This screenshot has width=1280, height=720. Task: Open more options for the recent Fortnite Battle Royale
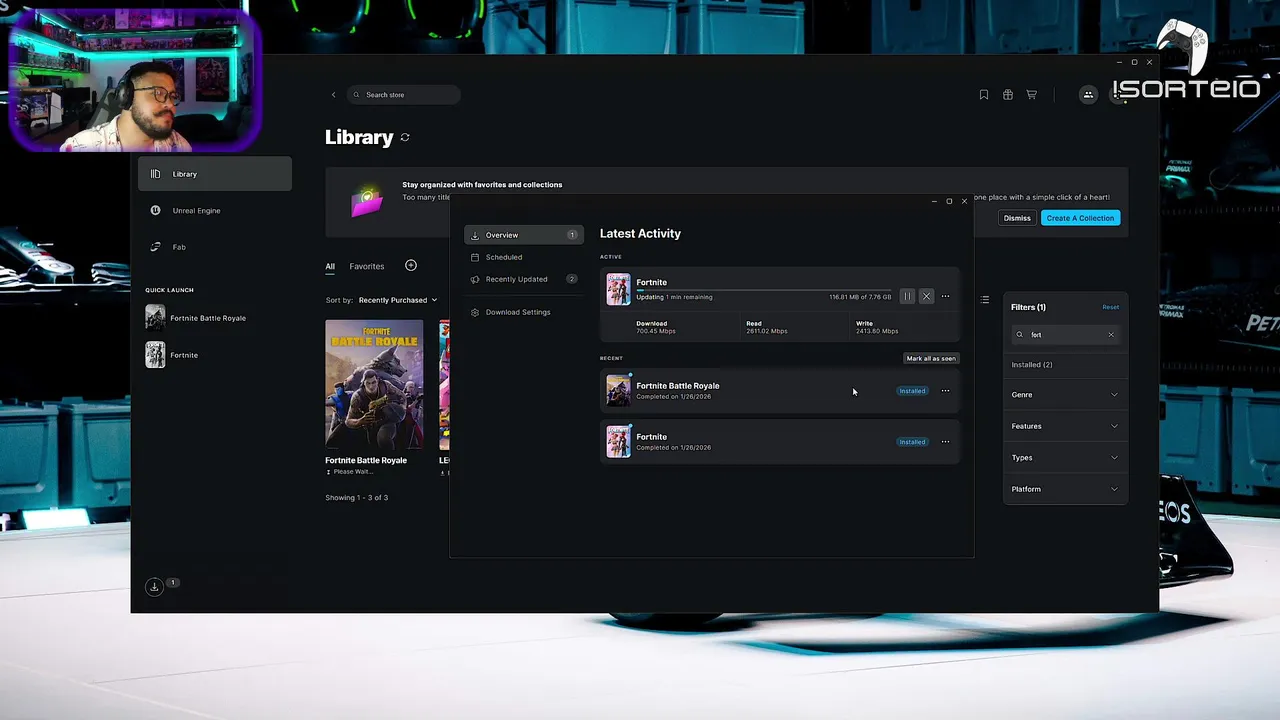(945, 391)
